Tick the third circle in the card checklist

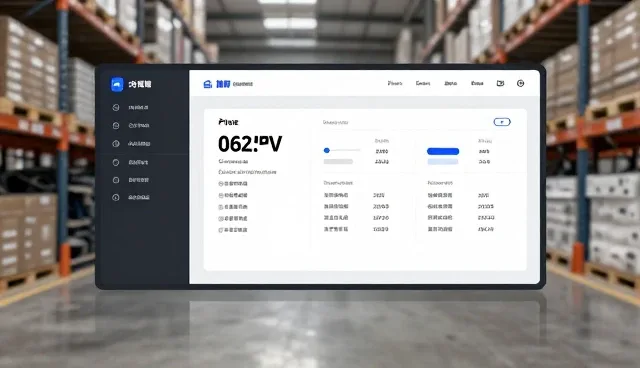[221, 207]
